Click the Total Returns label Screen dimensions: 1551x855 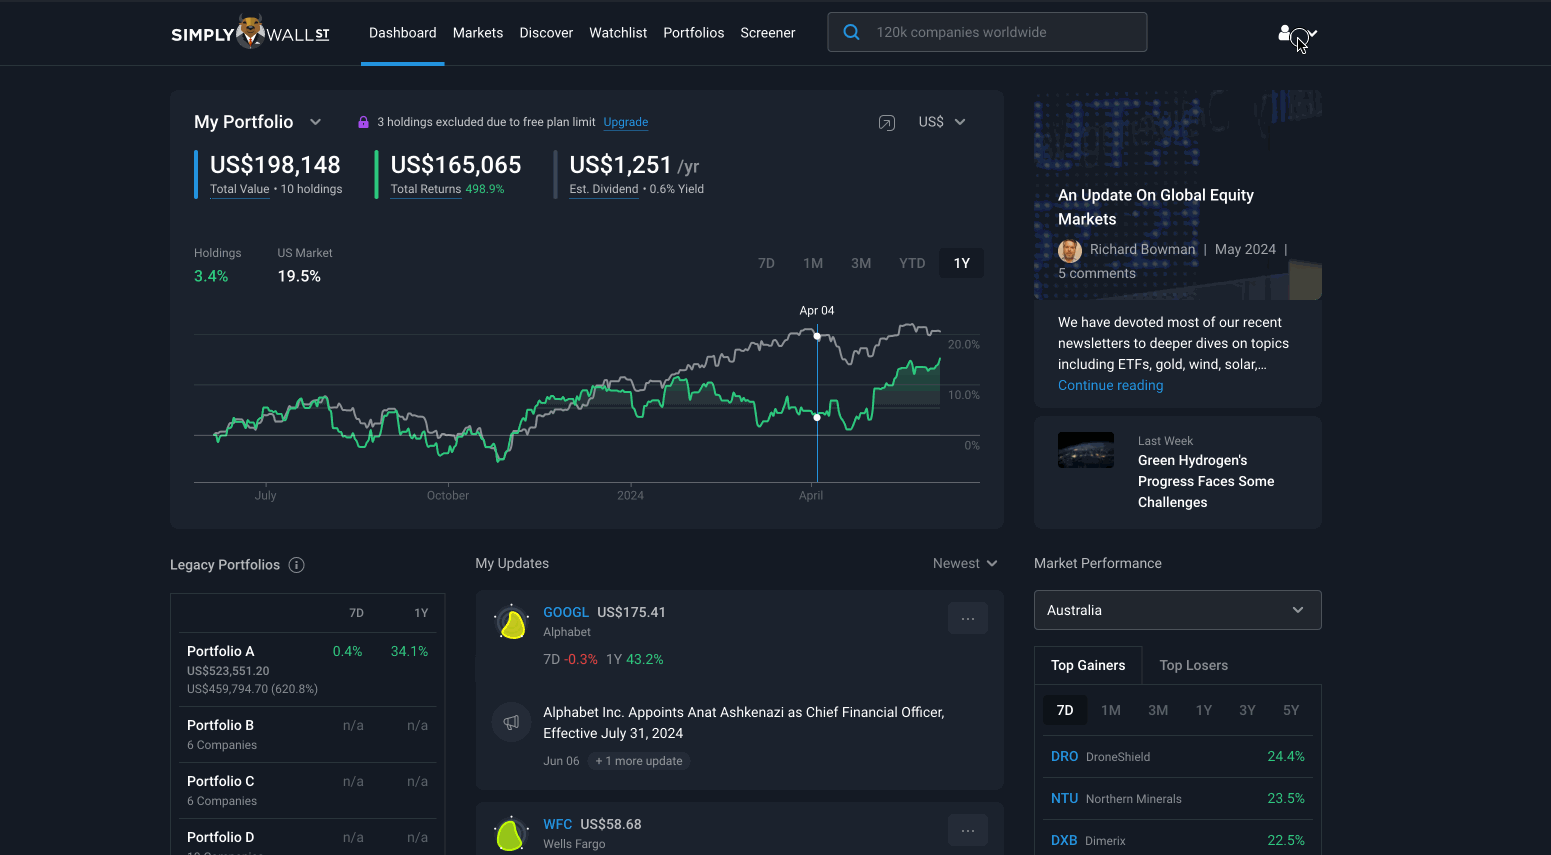(426, 189)
